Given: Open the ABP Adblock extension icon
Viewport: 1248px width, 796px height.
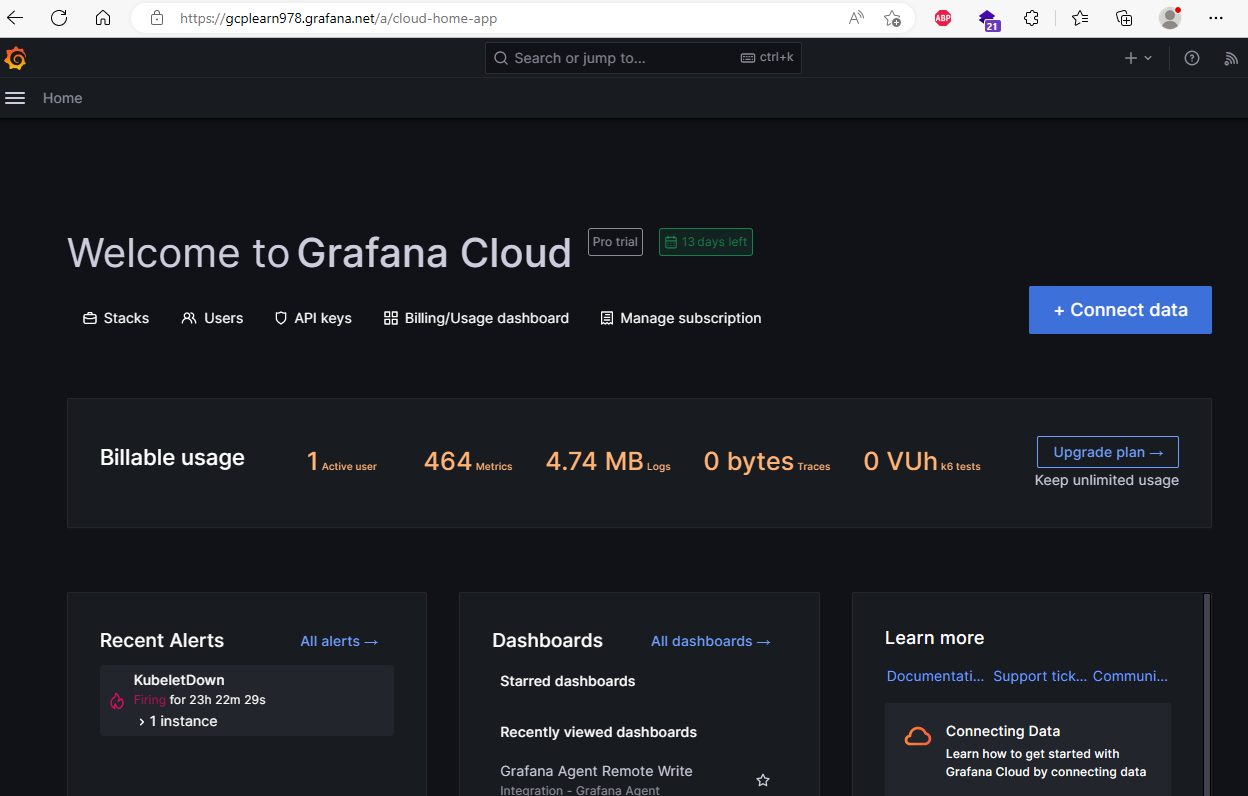Looking at the screenshot, I should click(x=943, y=18).
